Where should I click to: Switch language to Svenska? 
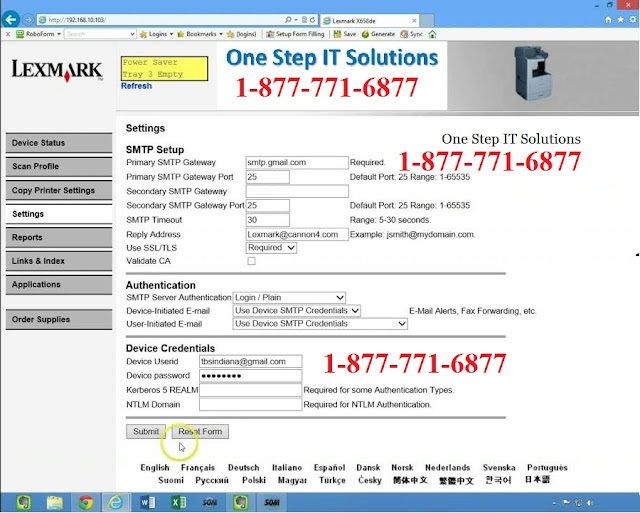[x=499, y=468]
